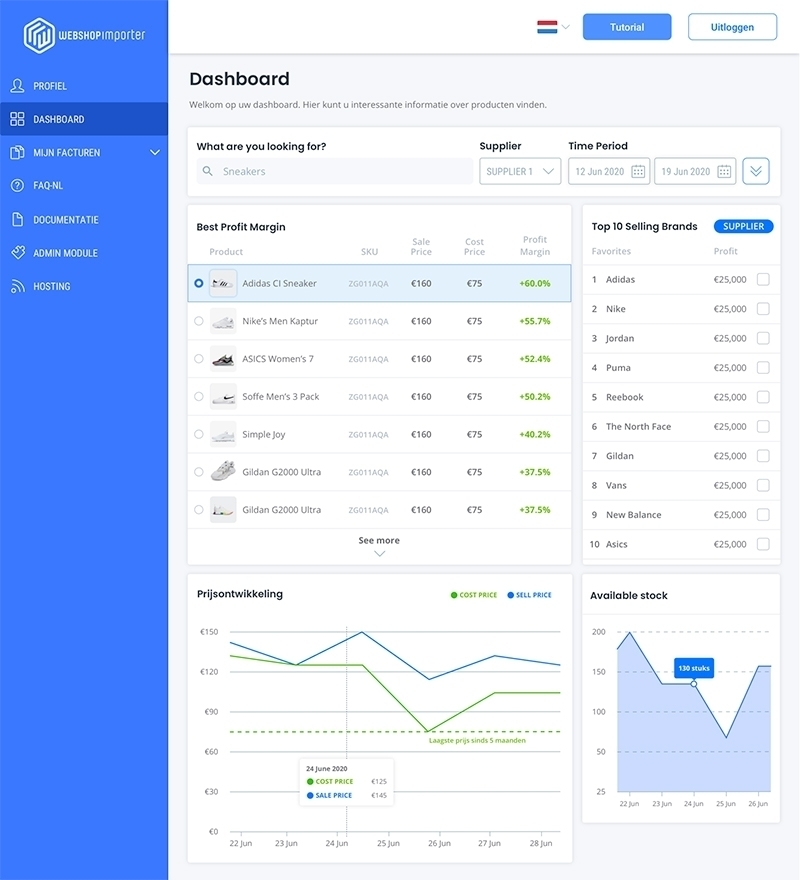Viewport: 800px width, 880px height.
Task: Click the Simple Joy shoe thumbnail
Action: pos(223,434)
